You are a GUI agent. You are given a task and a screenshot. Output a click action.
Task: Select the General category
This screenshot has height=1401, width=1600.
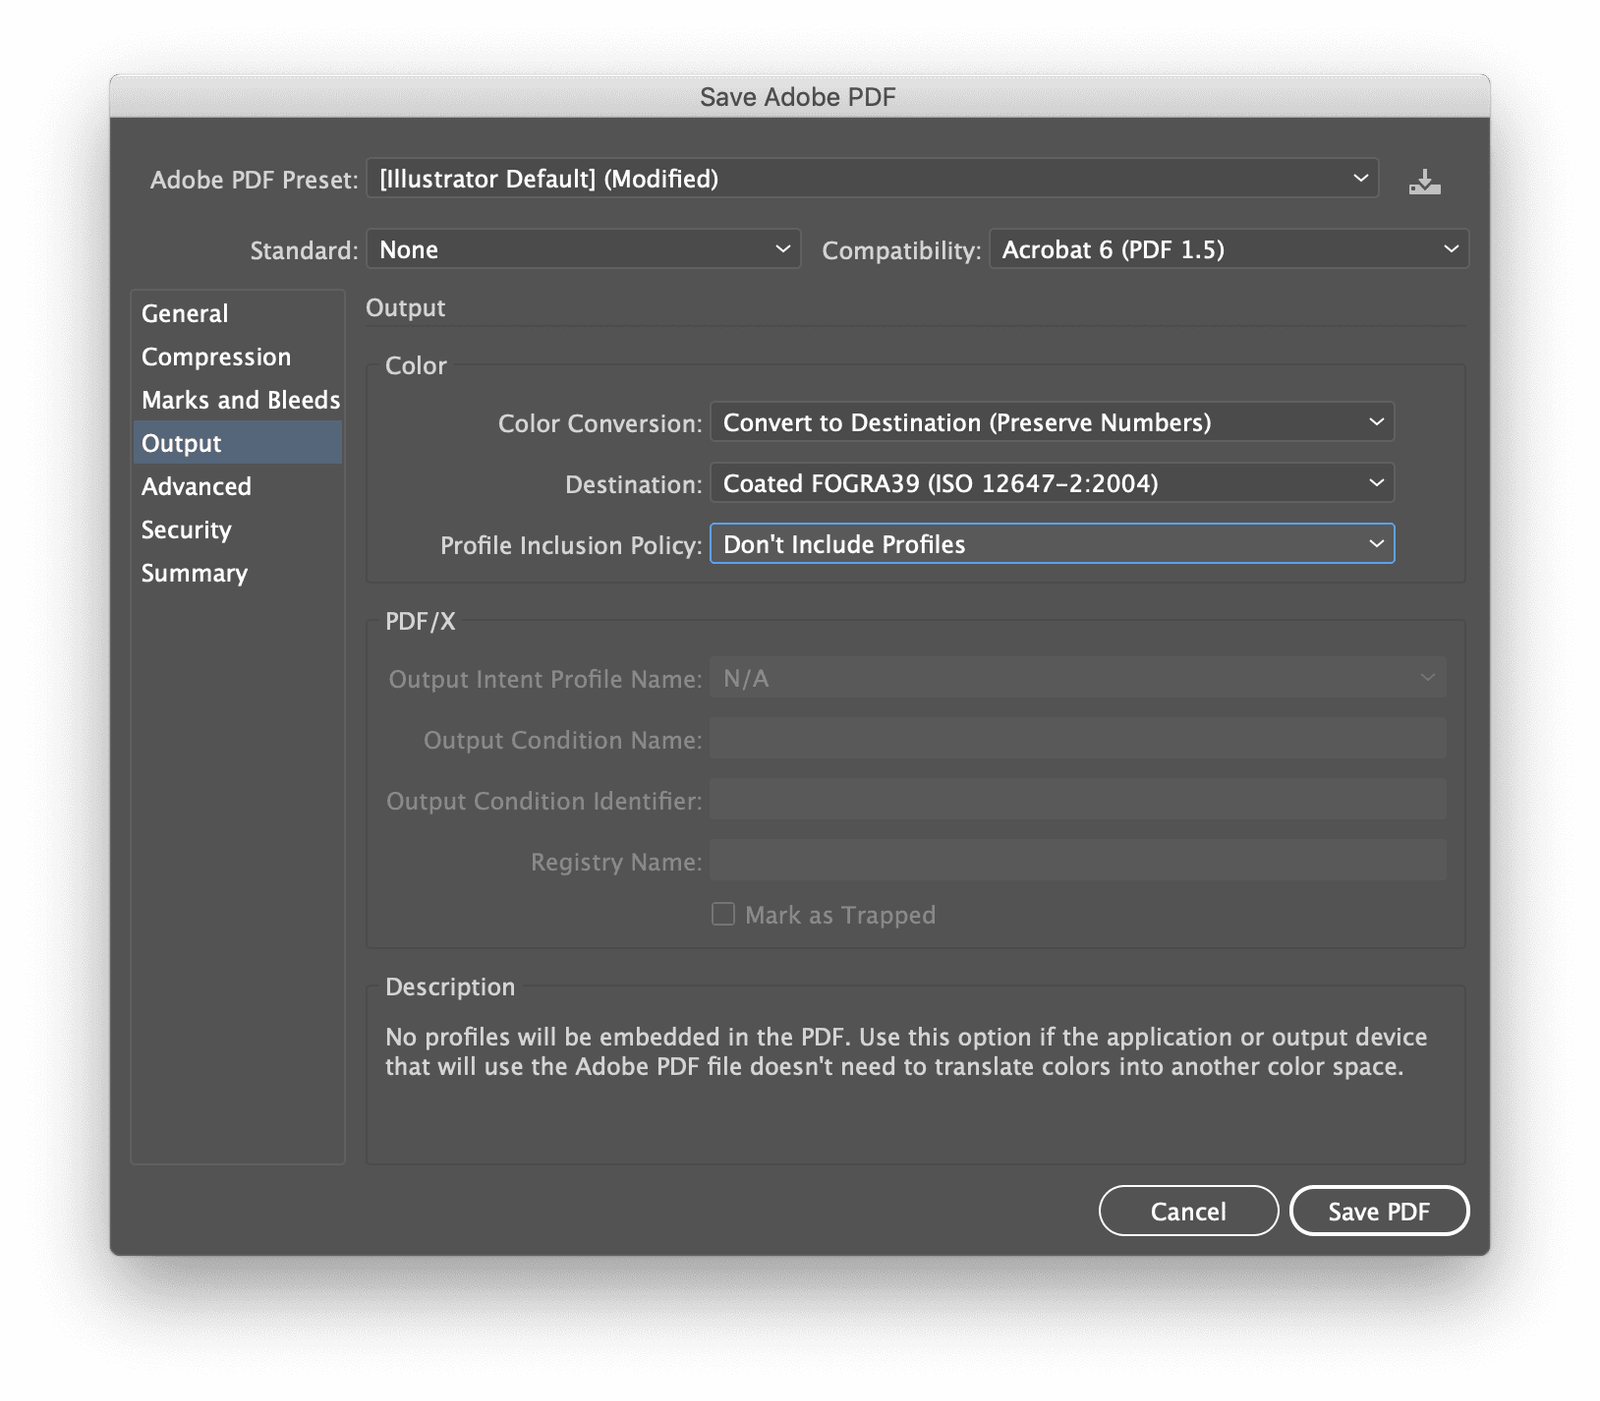(237, 313)
